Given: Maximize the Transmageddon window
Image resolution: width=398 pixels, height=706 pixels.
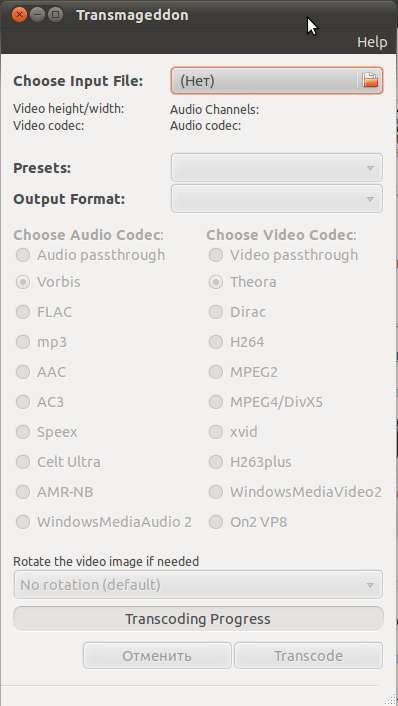Looking at the screenshot, I should 55,15.
